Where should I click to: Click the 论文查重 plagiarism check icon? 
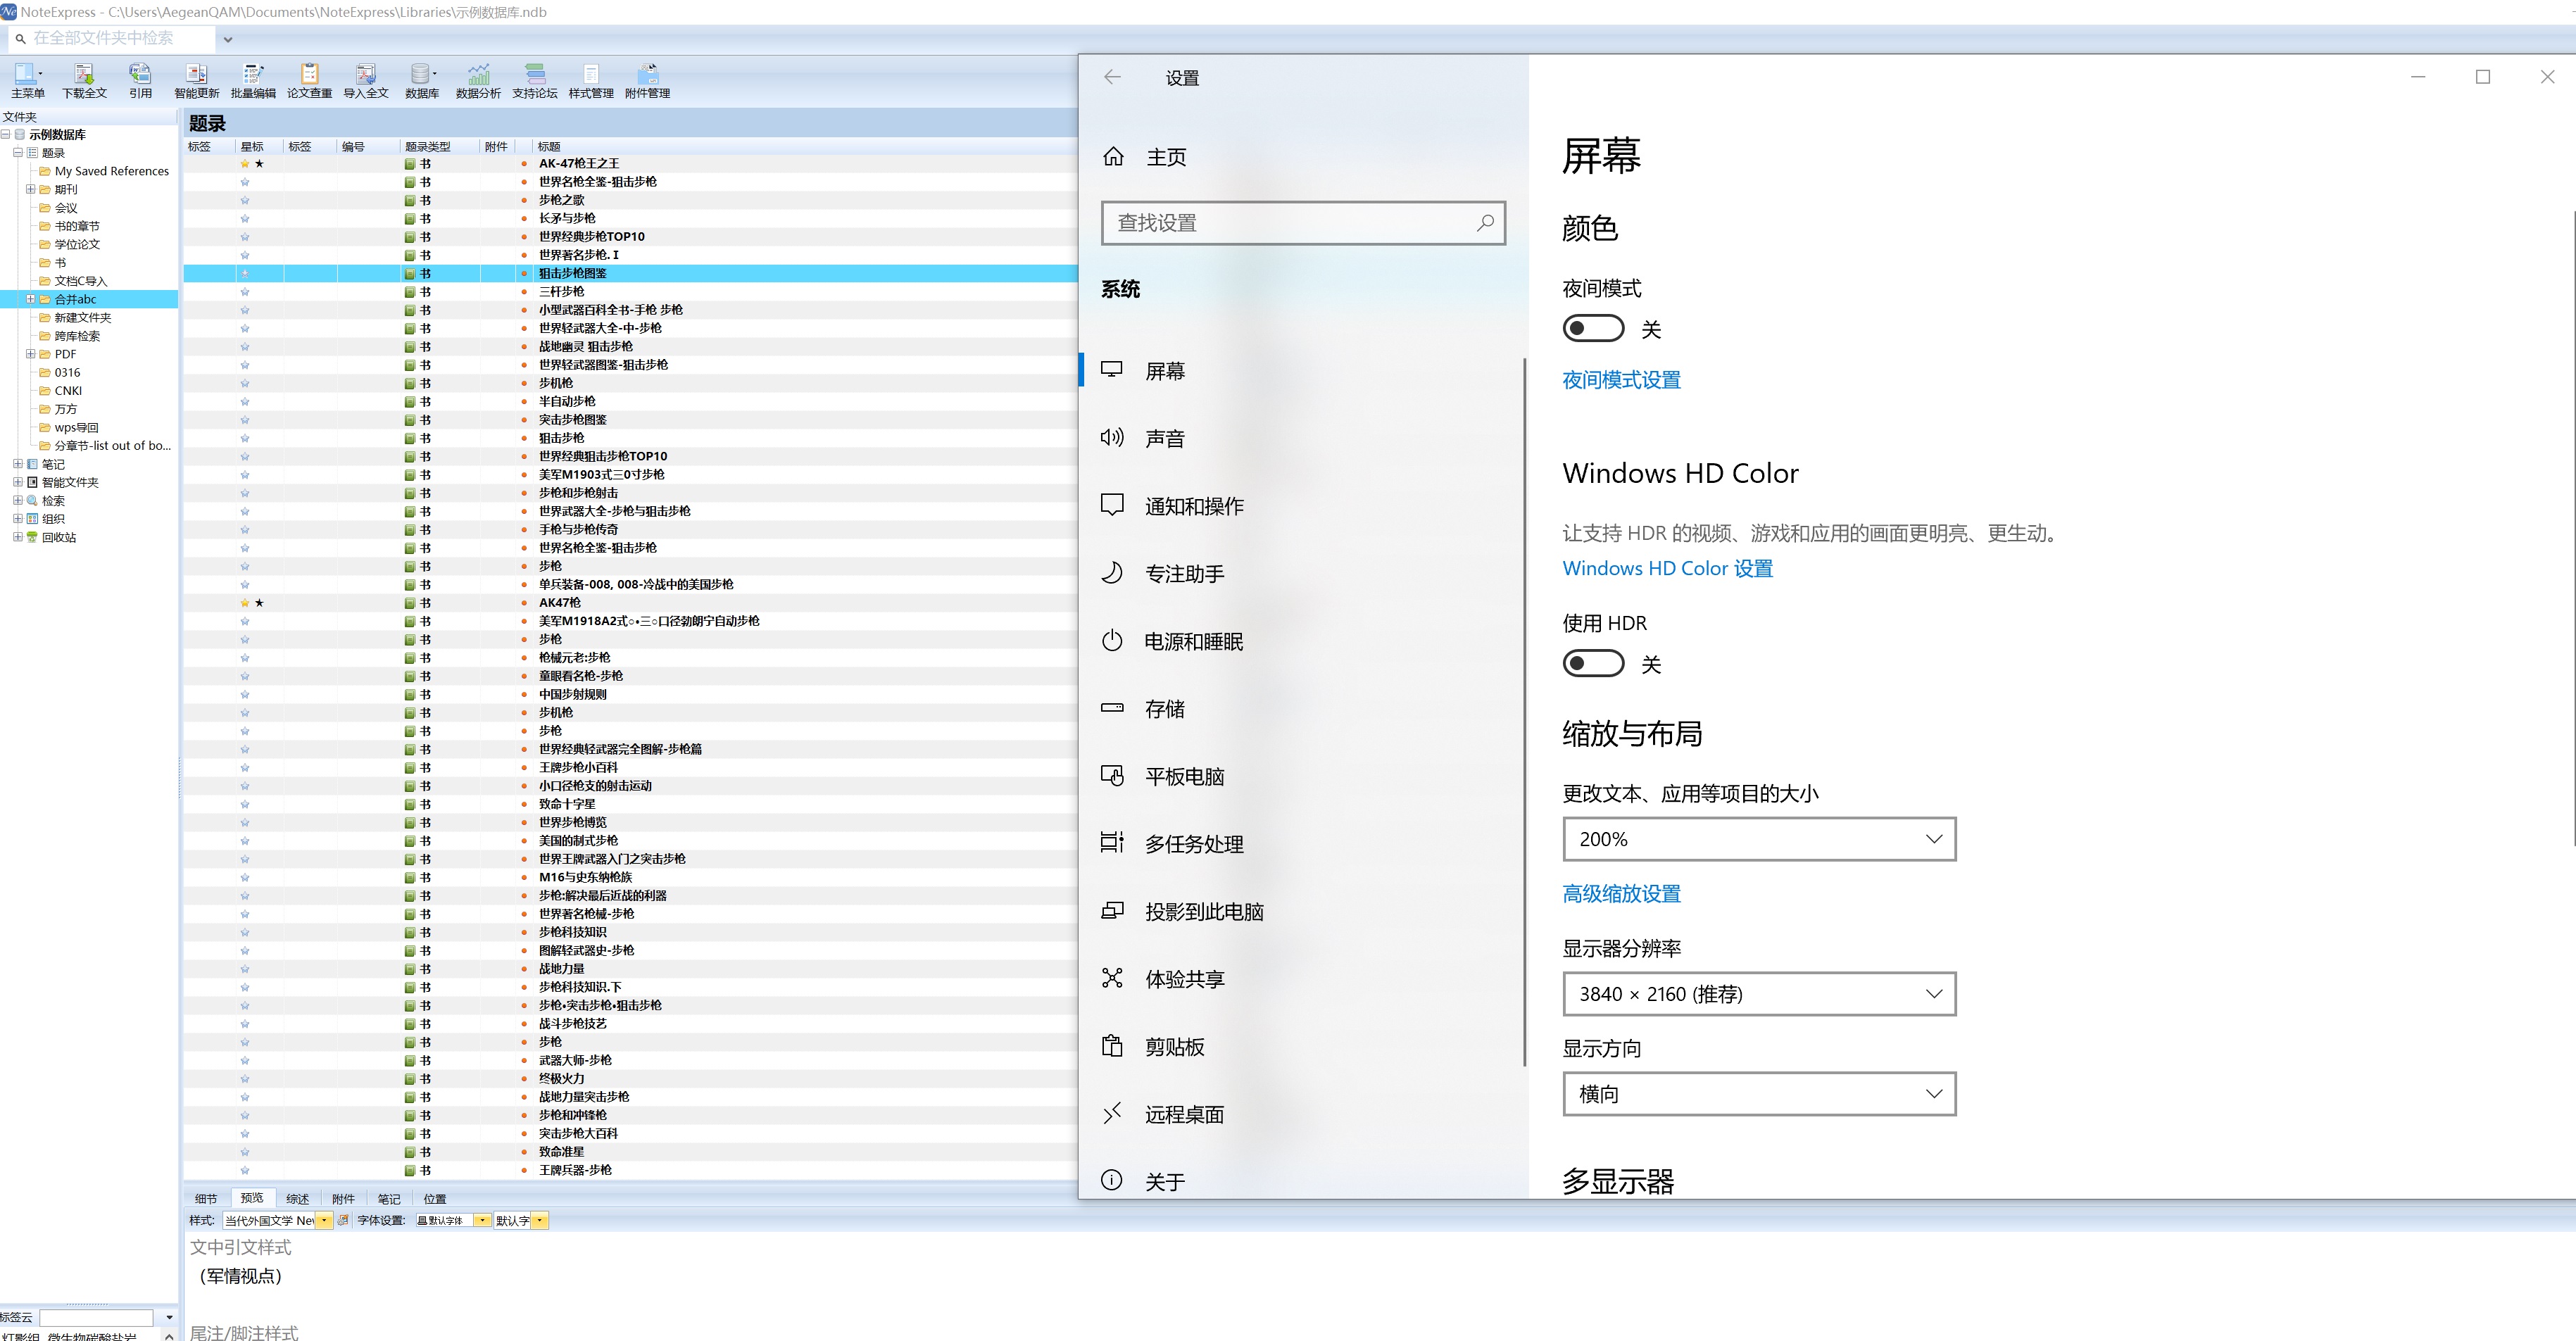309,80
